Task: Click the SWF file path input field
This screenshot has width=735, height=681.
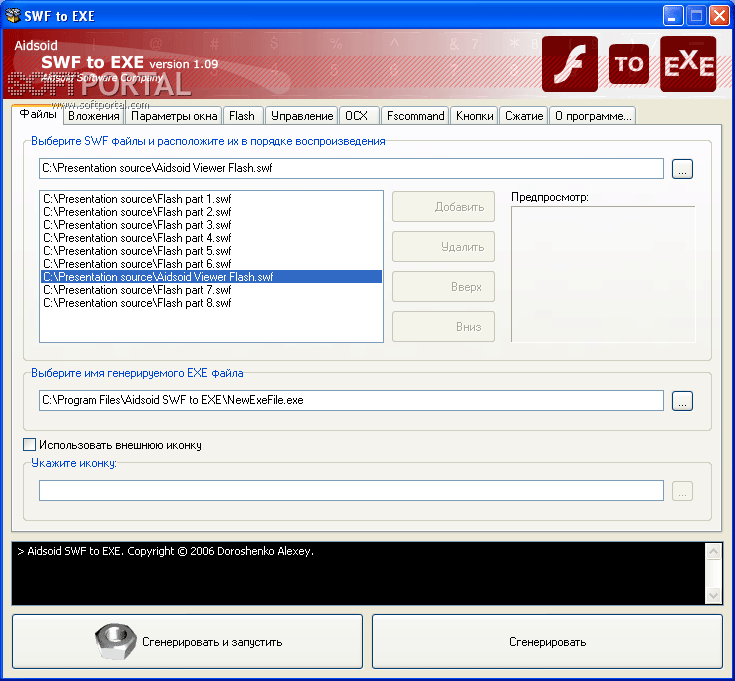Action: [x=351, y=168]
